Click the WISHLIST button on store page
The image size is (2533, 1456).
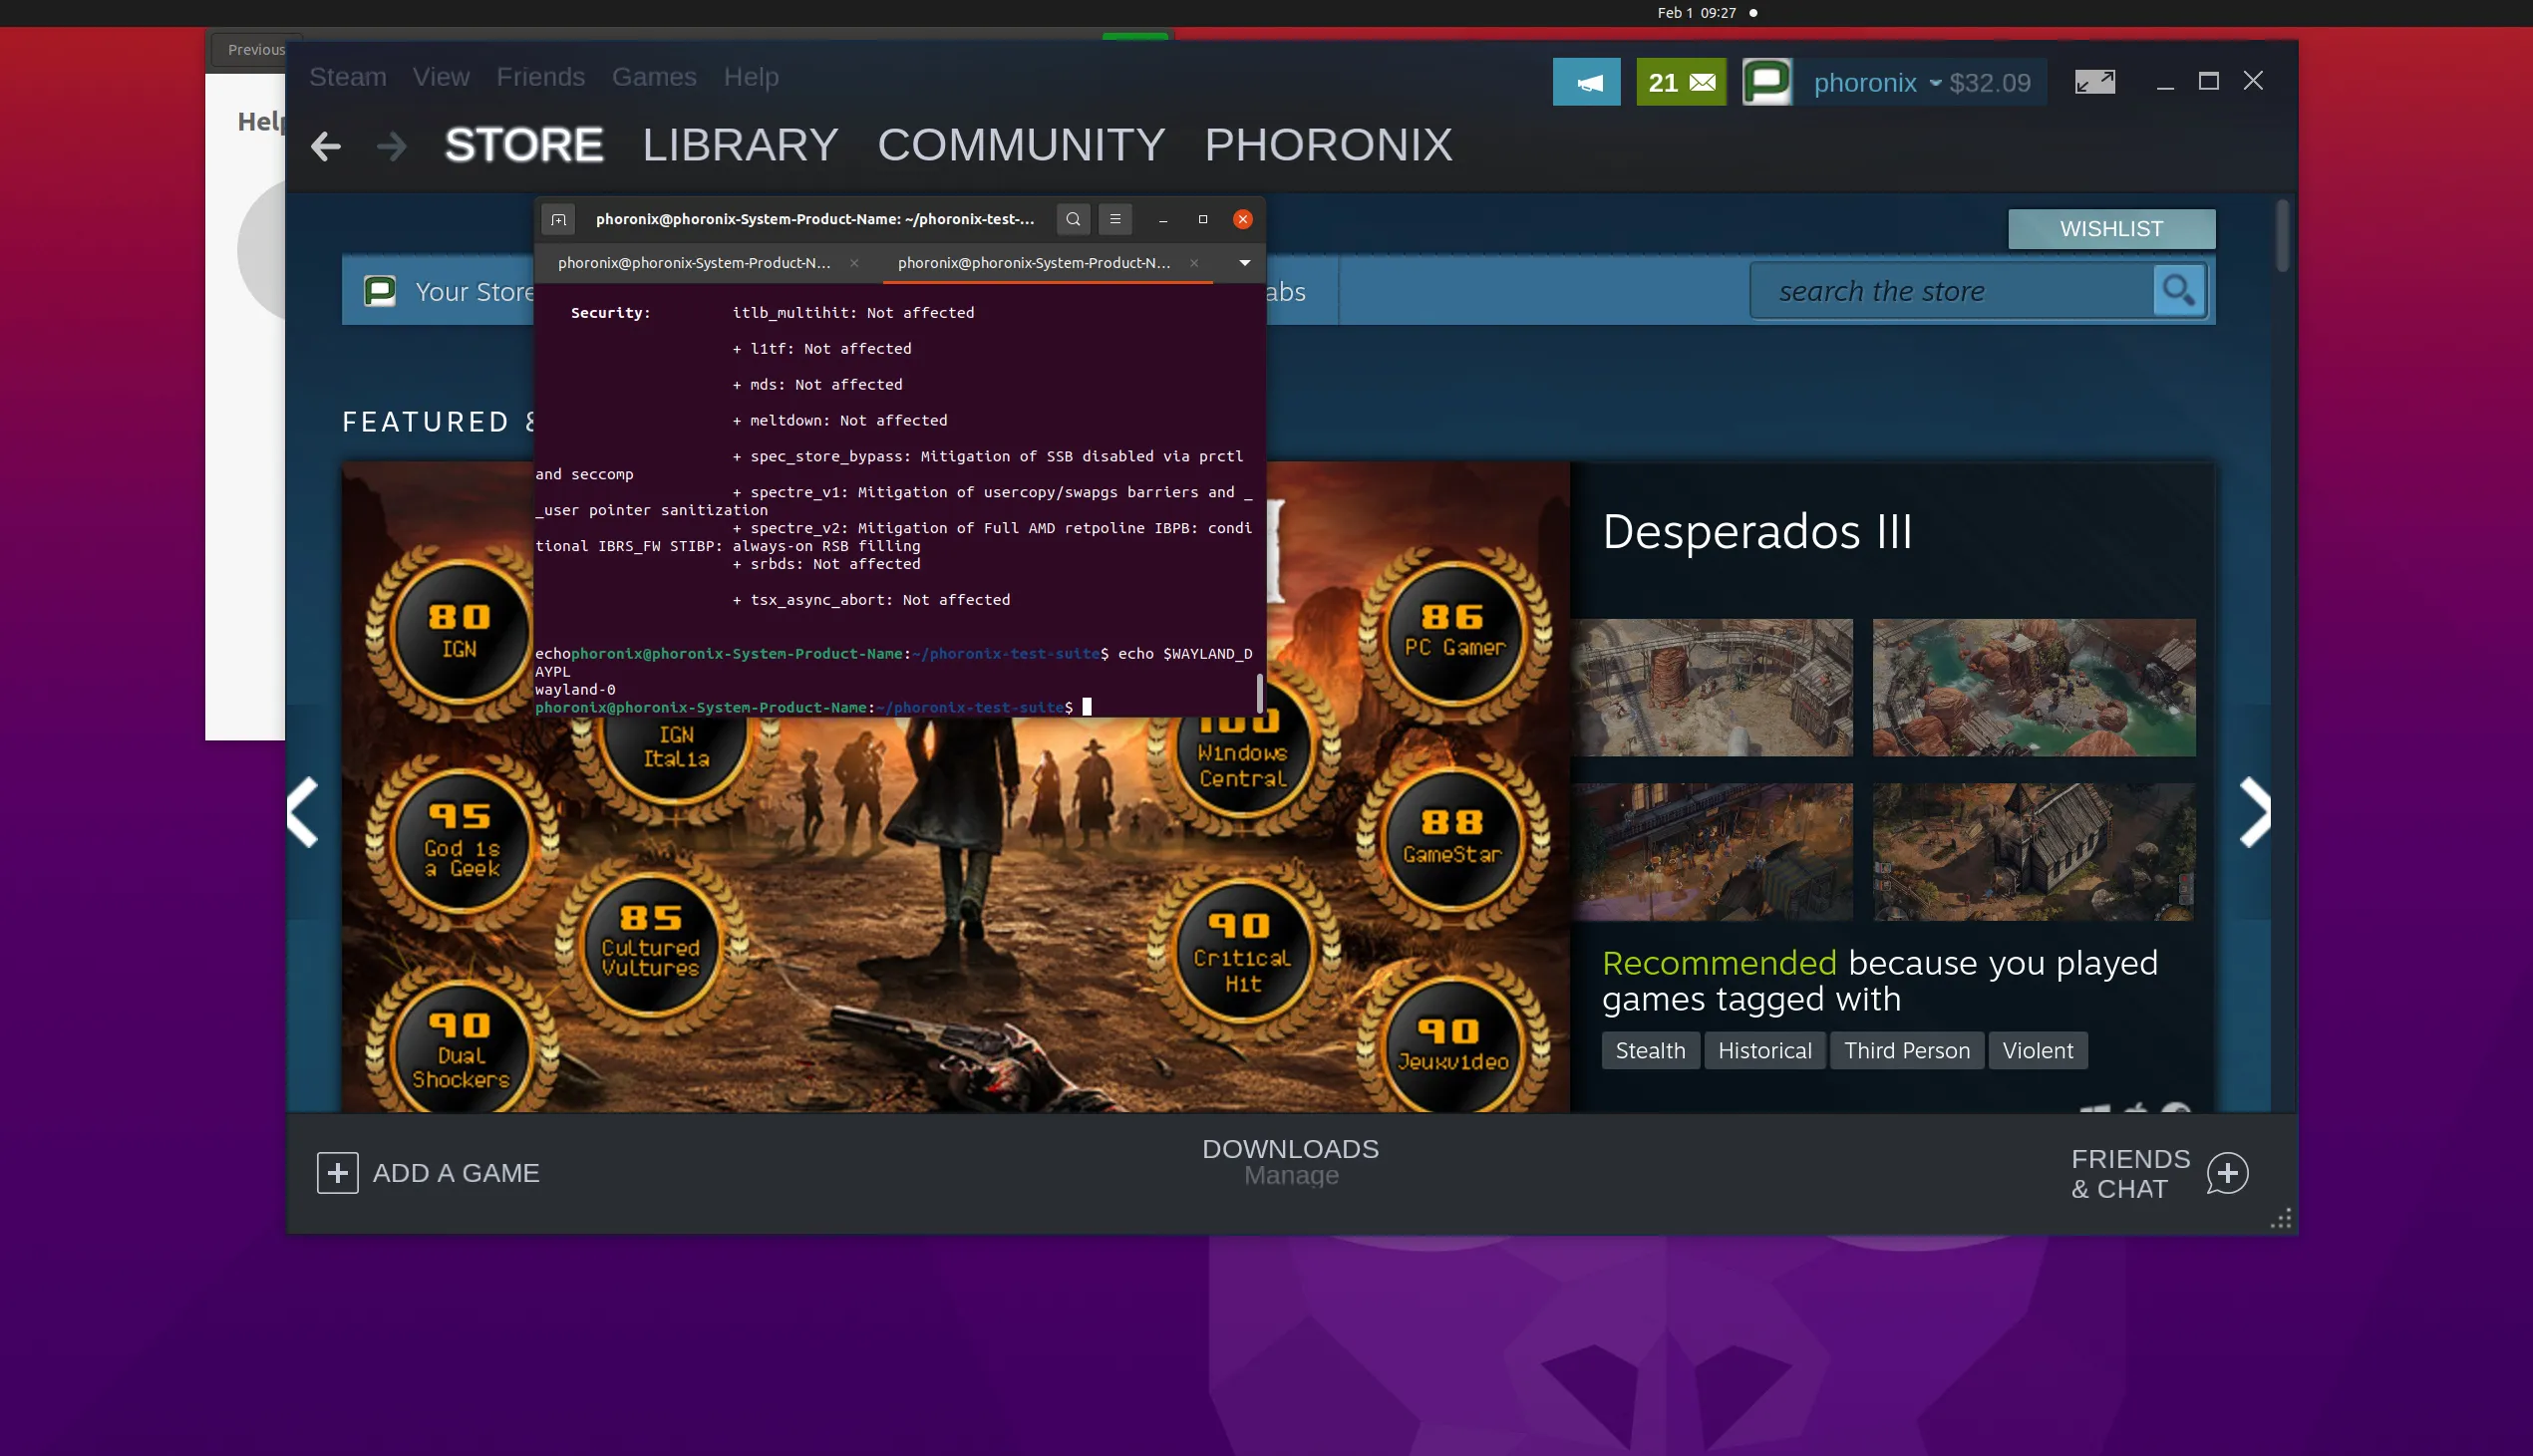tap(2112, 228)
